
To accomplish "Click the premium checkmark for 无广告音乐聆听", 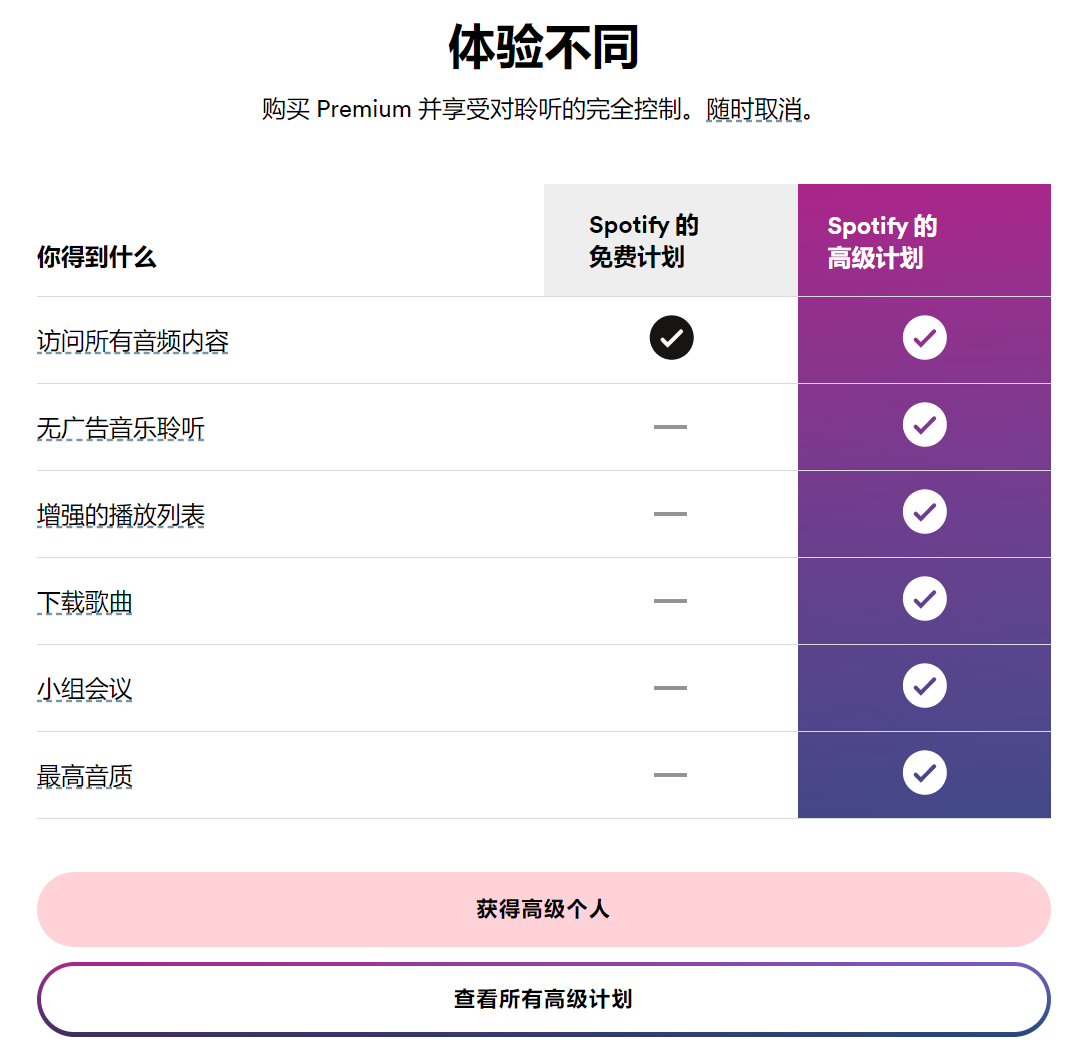I will point(924,425).
